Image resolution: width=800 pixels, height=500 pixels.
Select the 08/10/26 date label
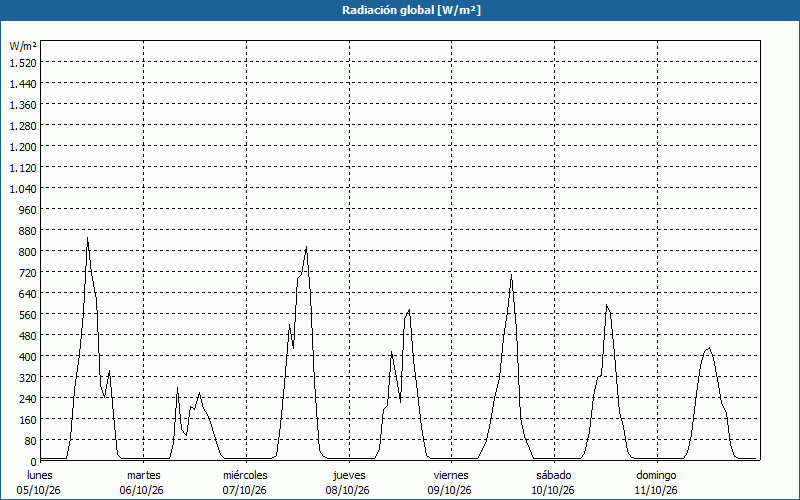point(348,491)
